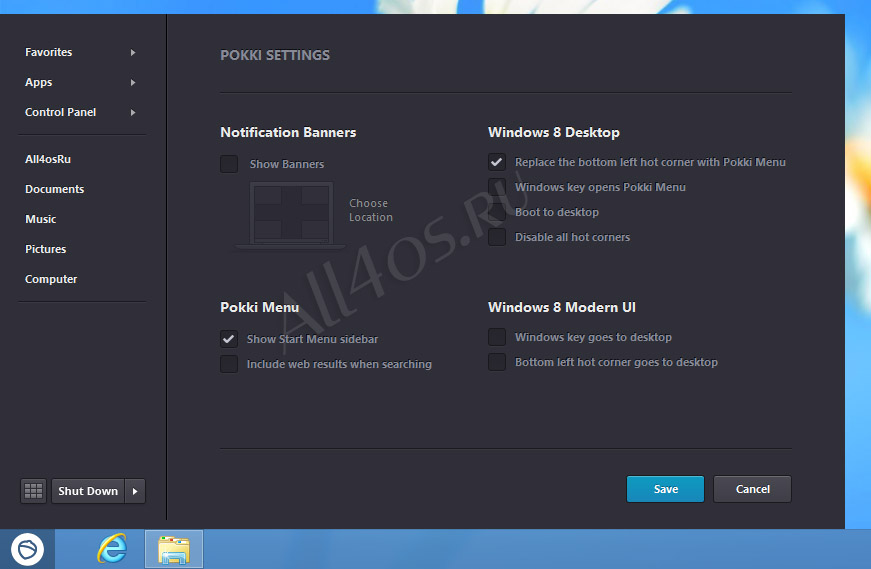871x569 pixels.
Task: Click the Notification Banners heading
Action: 288,132
